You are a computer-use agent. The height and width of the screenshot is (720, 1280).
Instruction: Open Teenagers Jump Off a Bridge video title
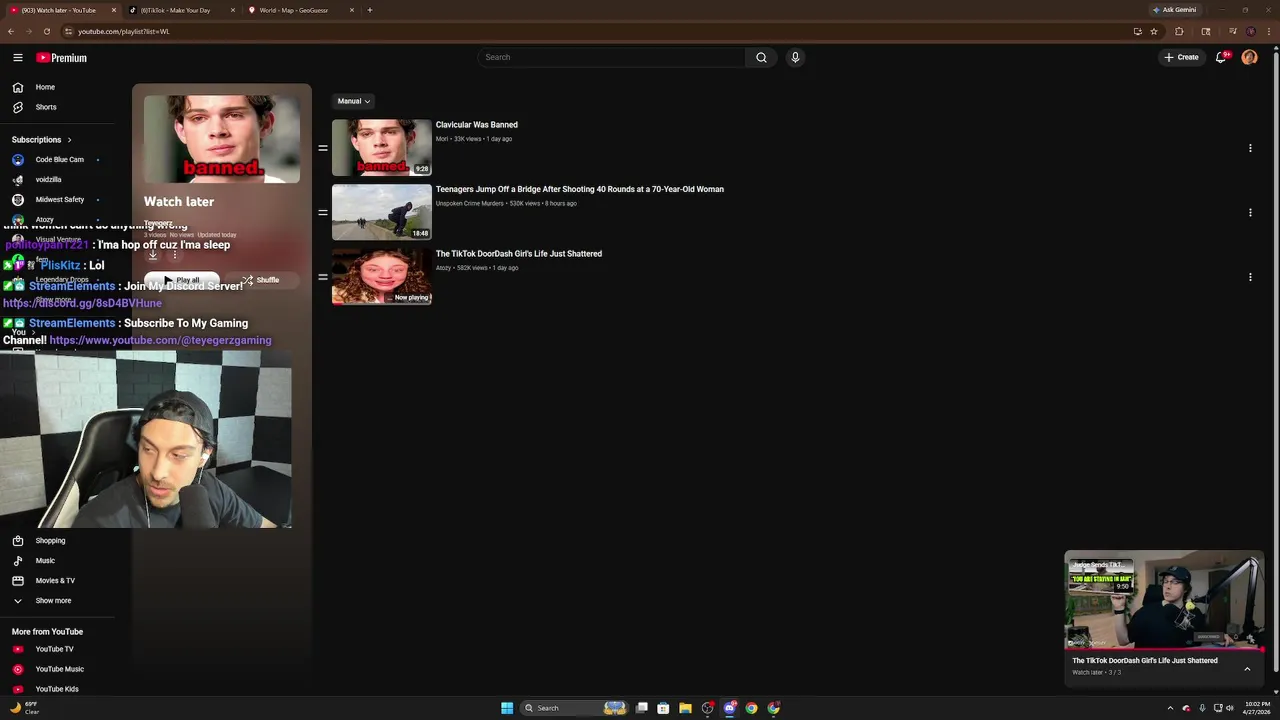point(580,189)
